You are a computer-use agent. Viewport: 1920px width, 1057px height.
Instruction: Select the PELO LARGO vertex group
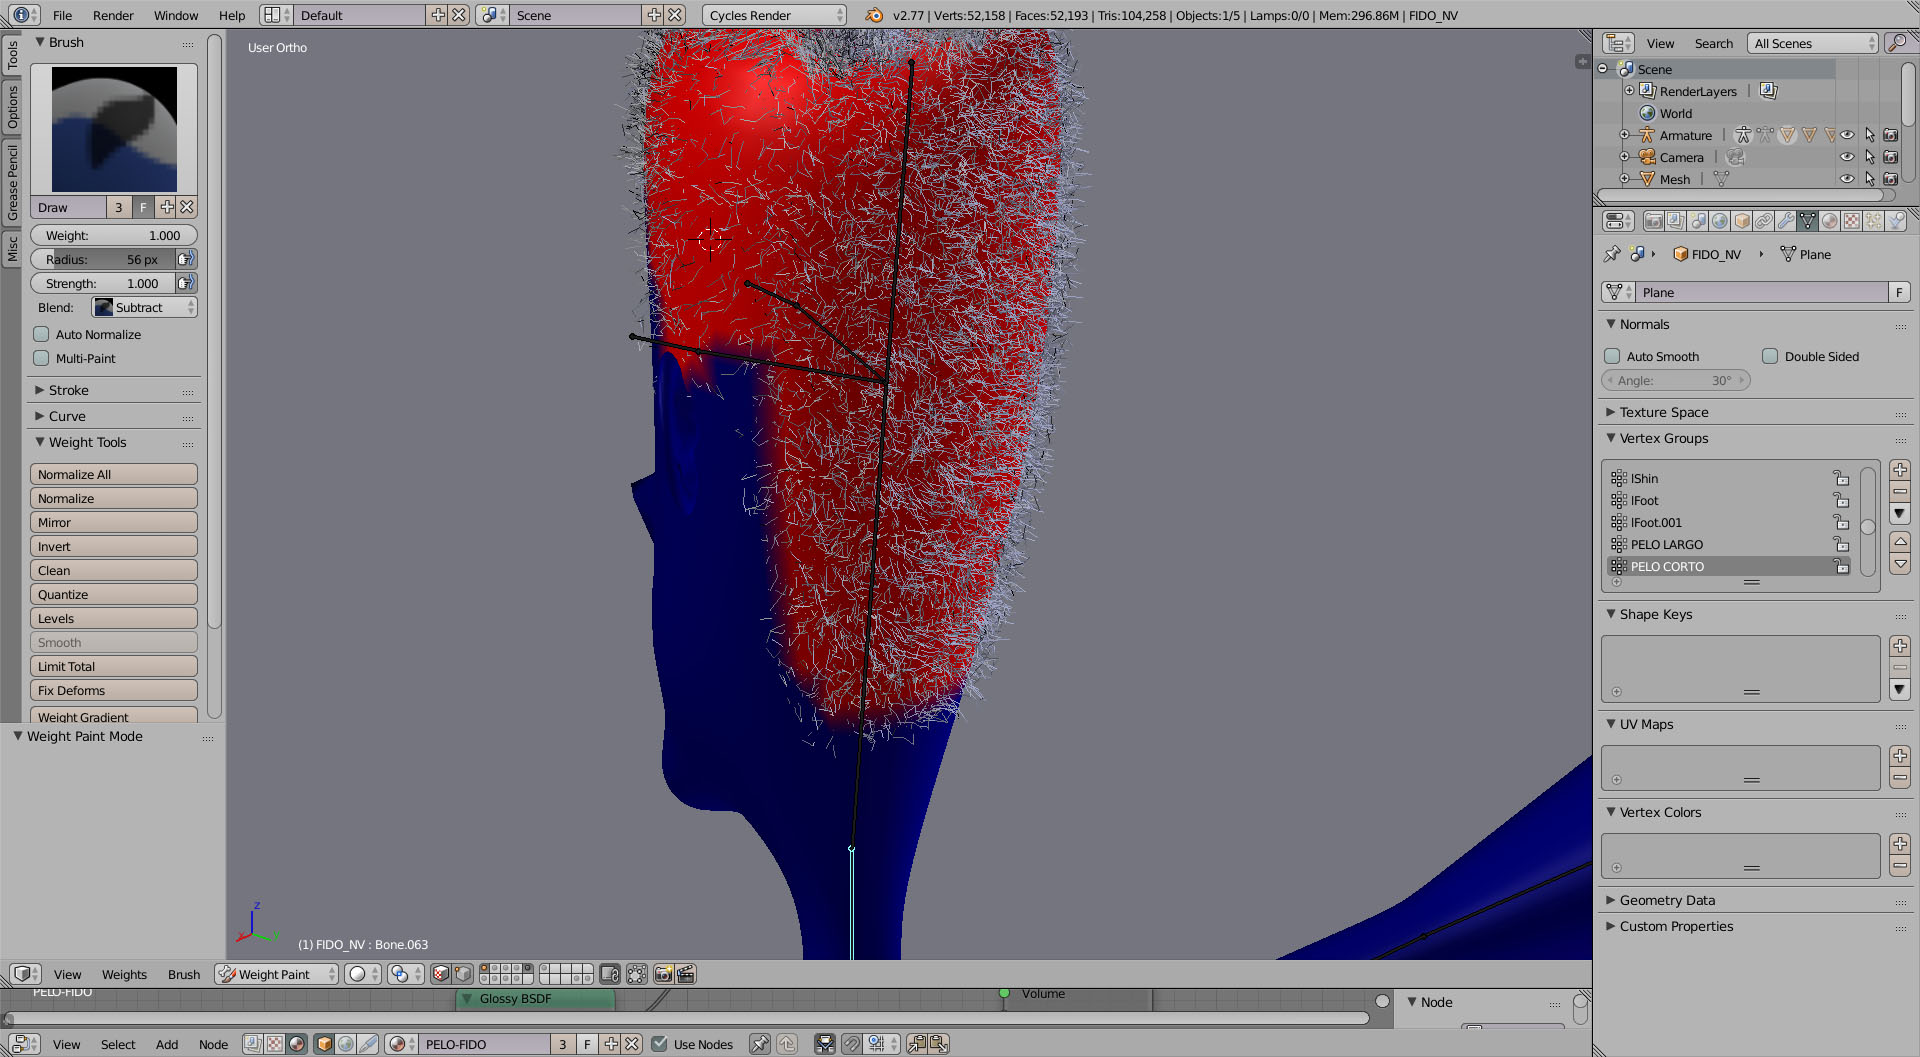pyautogui.click(x=1730, y=544)
